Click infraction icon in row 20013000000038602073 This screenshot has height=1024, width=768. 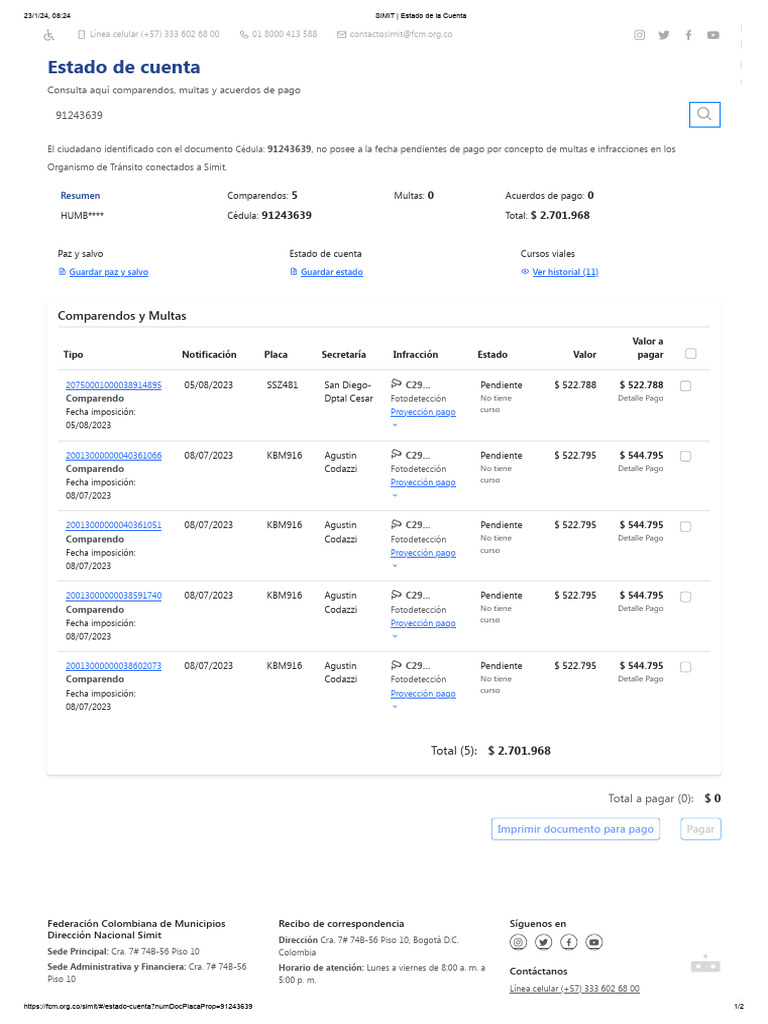click(x=396, y=665)
